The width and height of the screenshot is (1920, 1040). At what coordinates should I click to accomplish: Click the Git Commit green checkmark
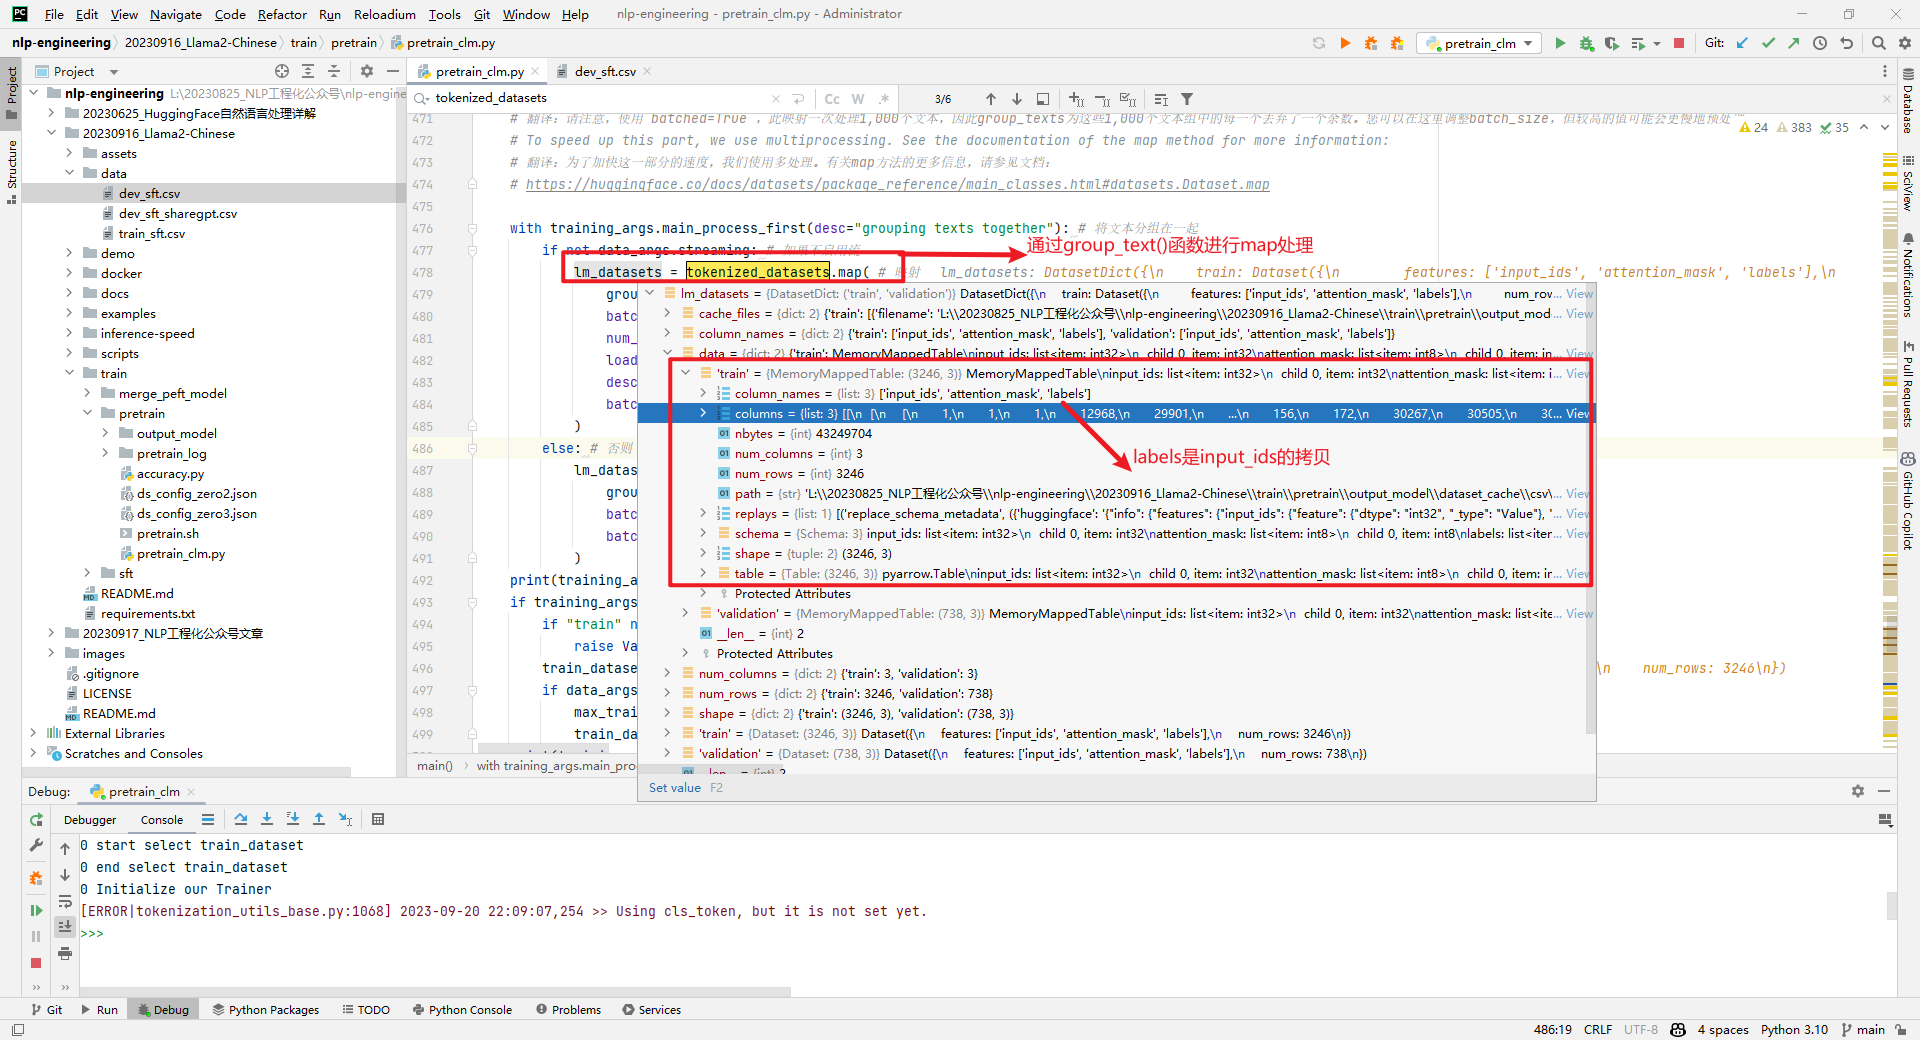point(1768,43)
